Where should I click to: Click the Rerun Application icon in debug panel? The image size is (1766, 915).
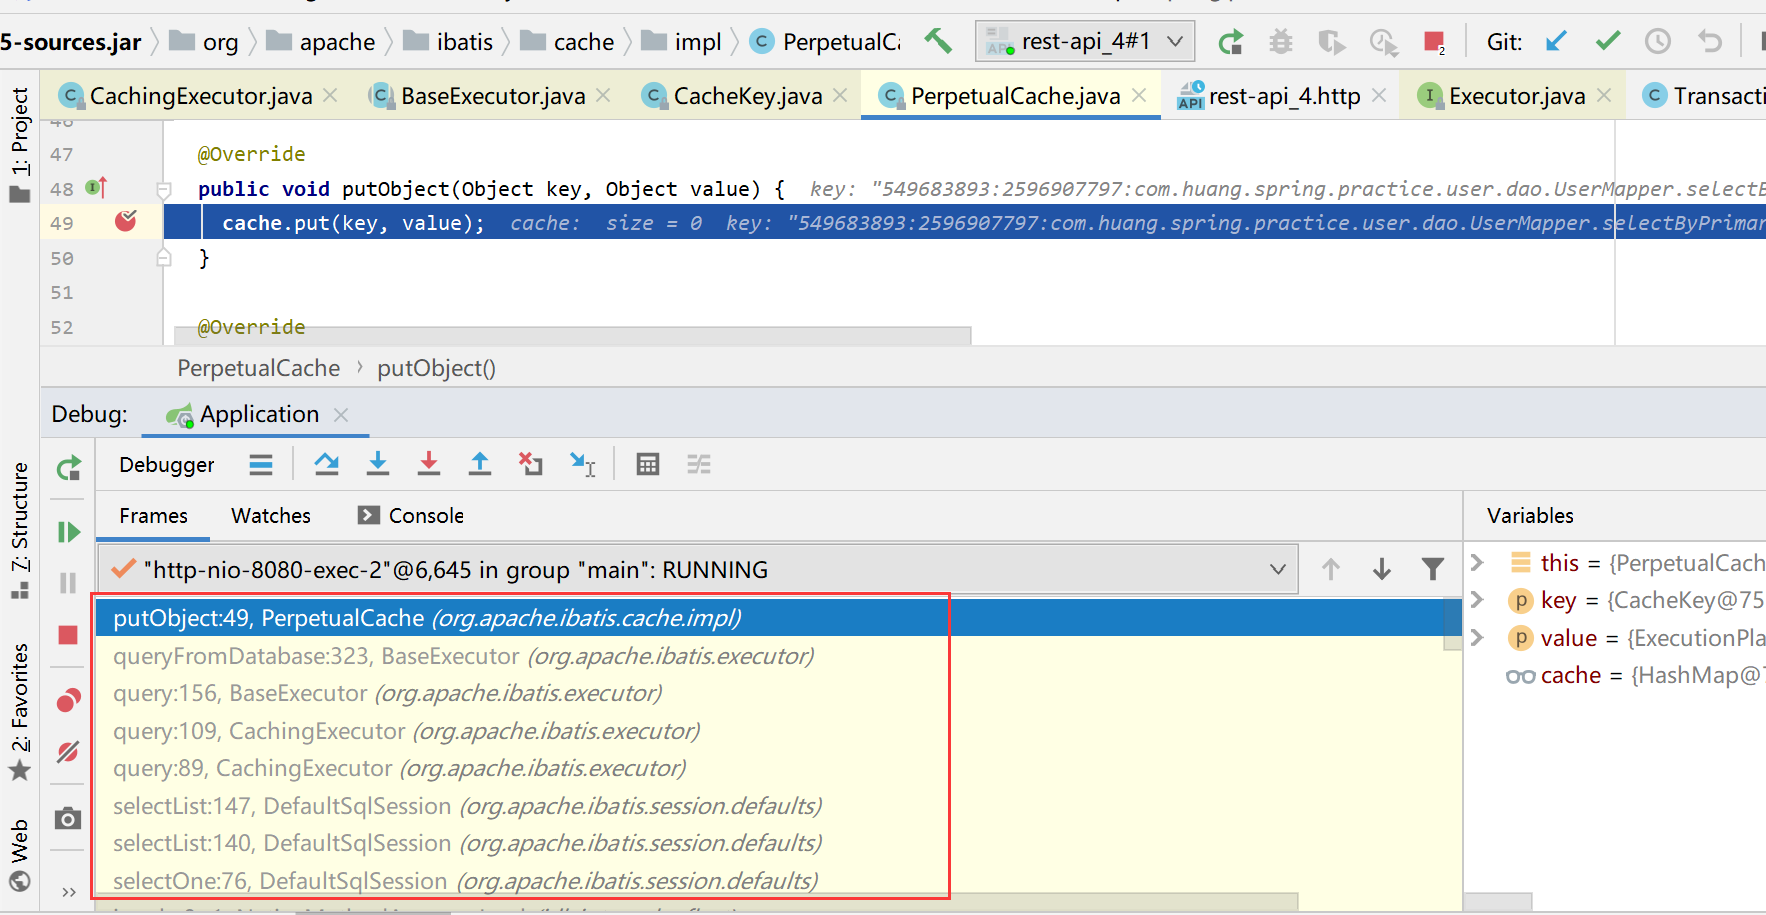point(68,467)
